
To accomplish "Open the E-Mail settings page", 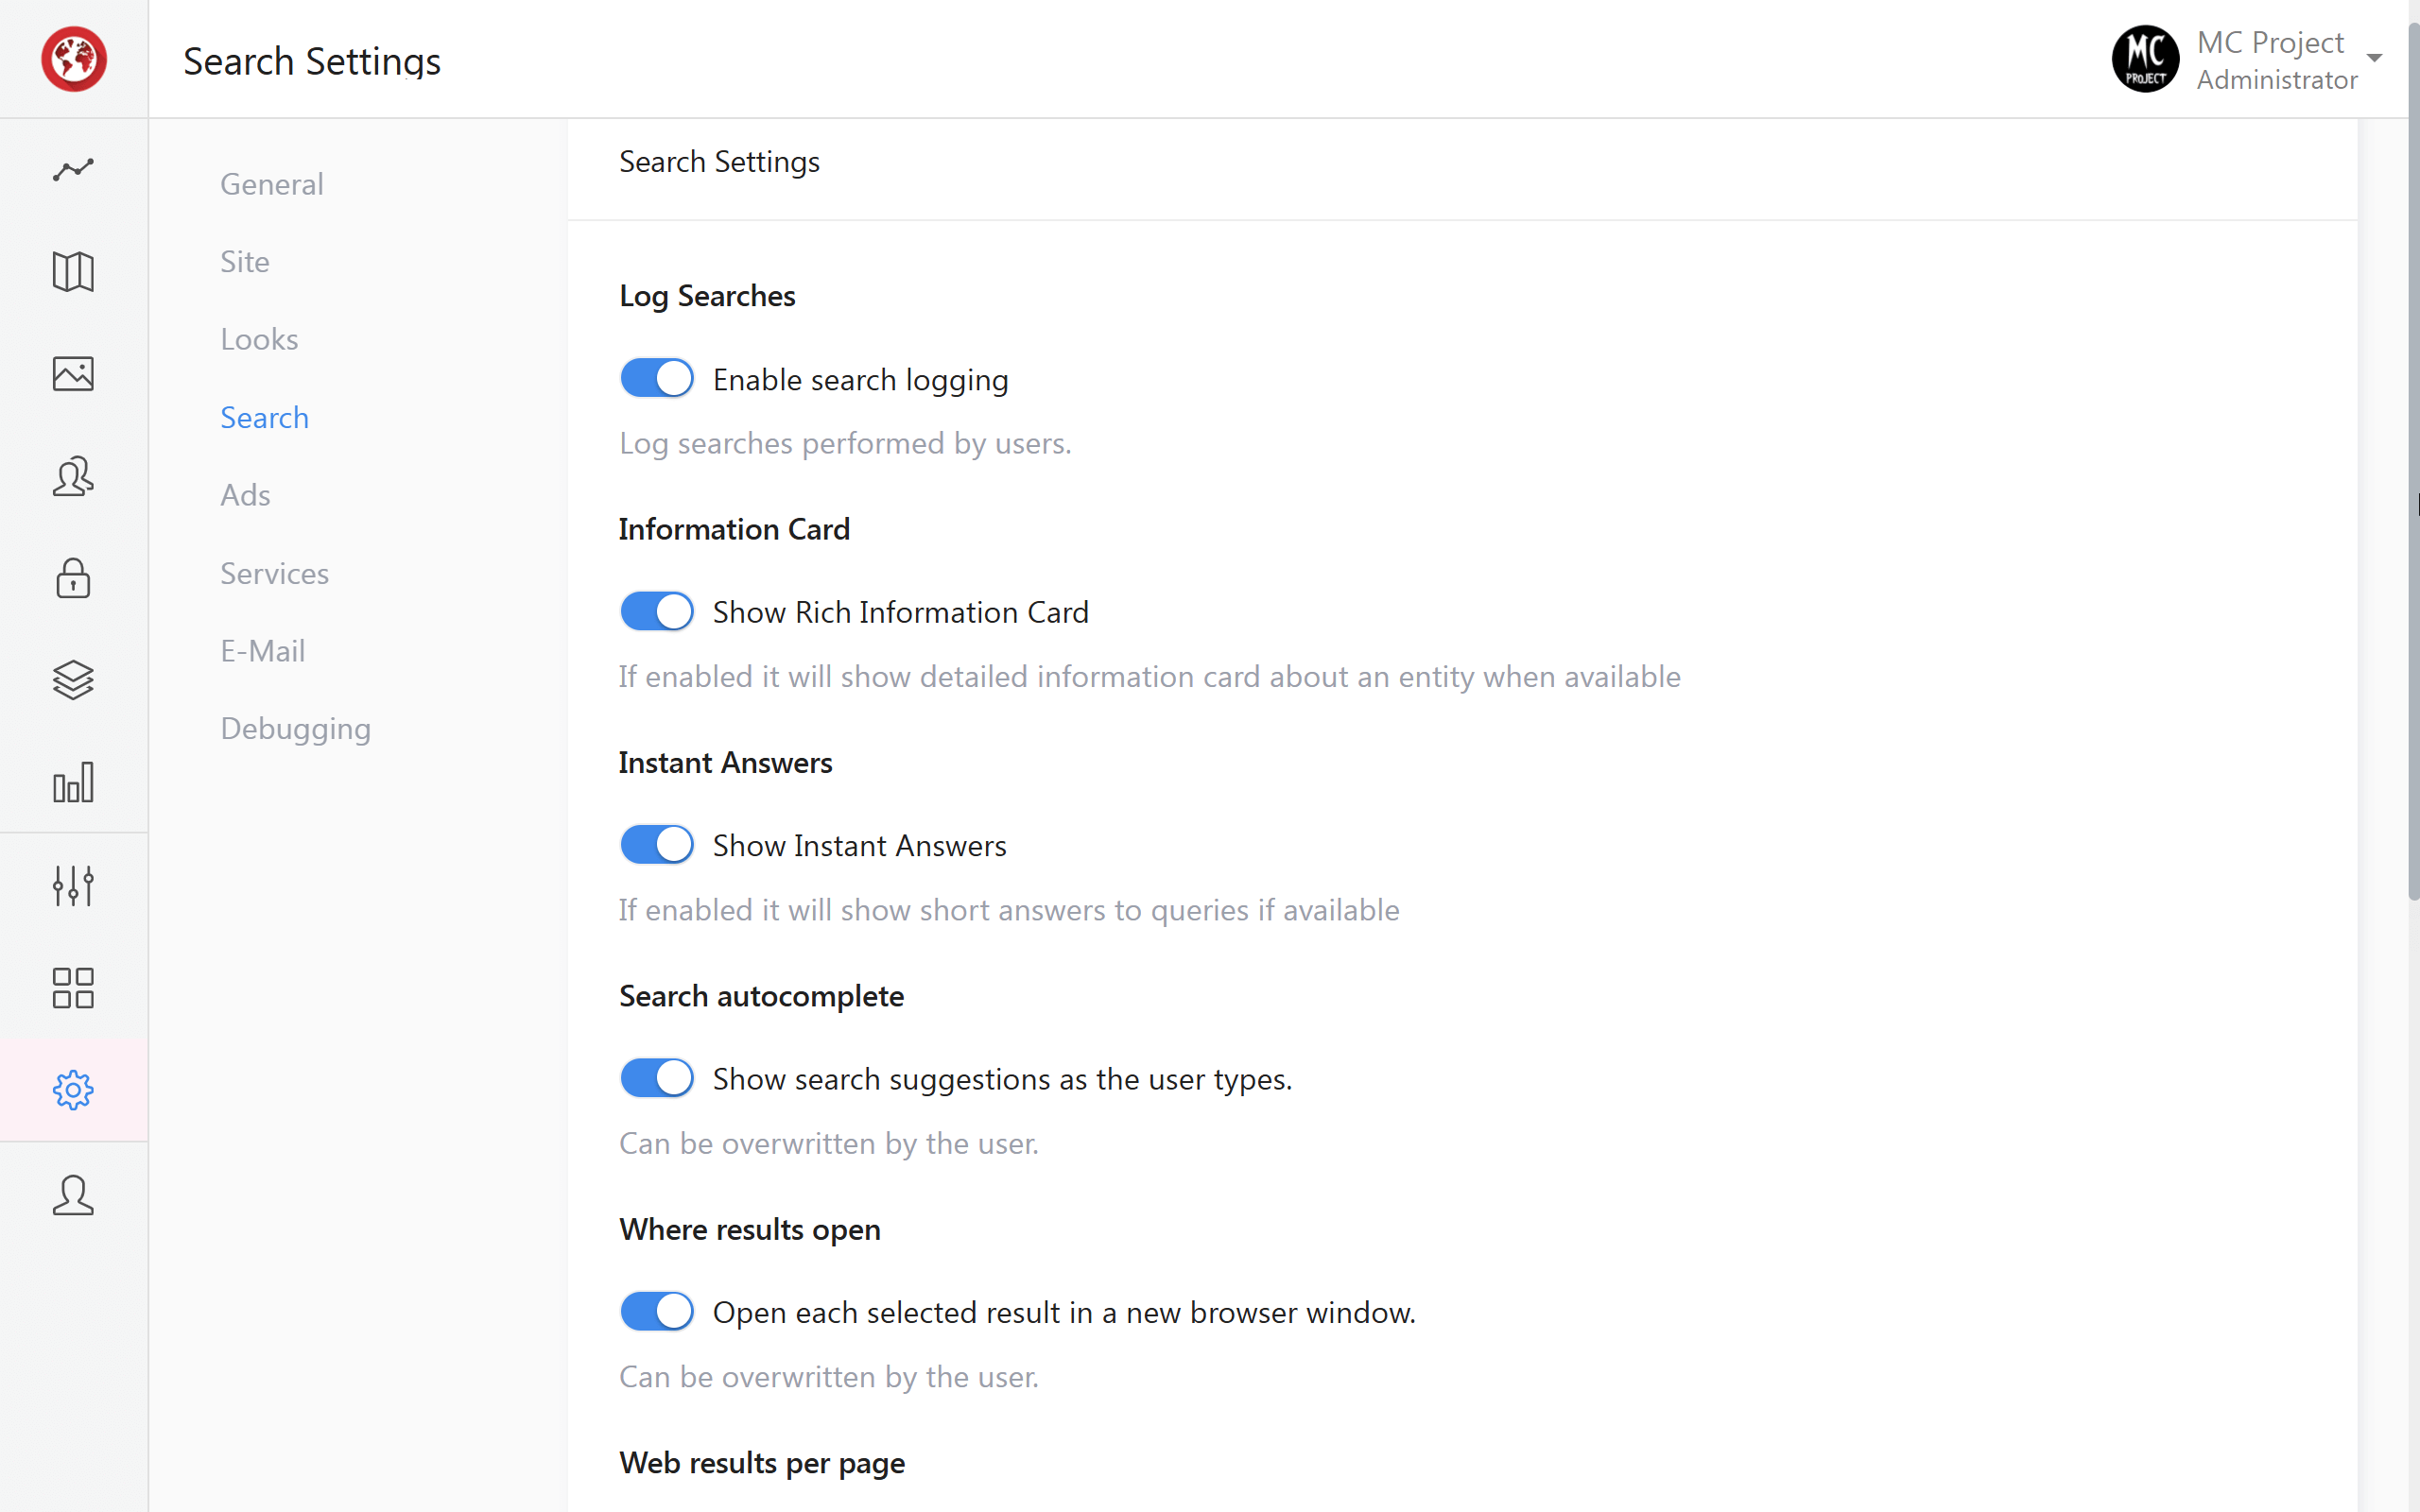I will pos(262,650).
